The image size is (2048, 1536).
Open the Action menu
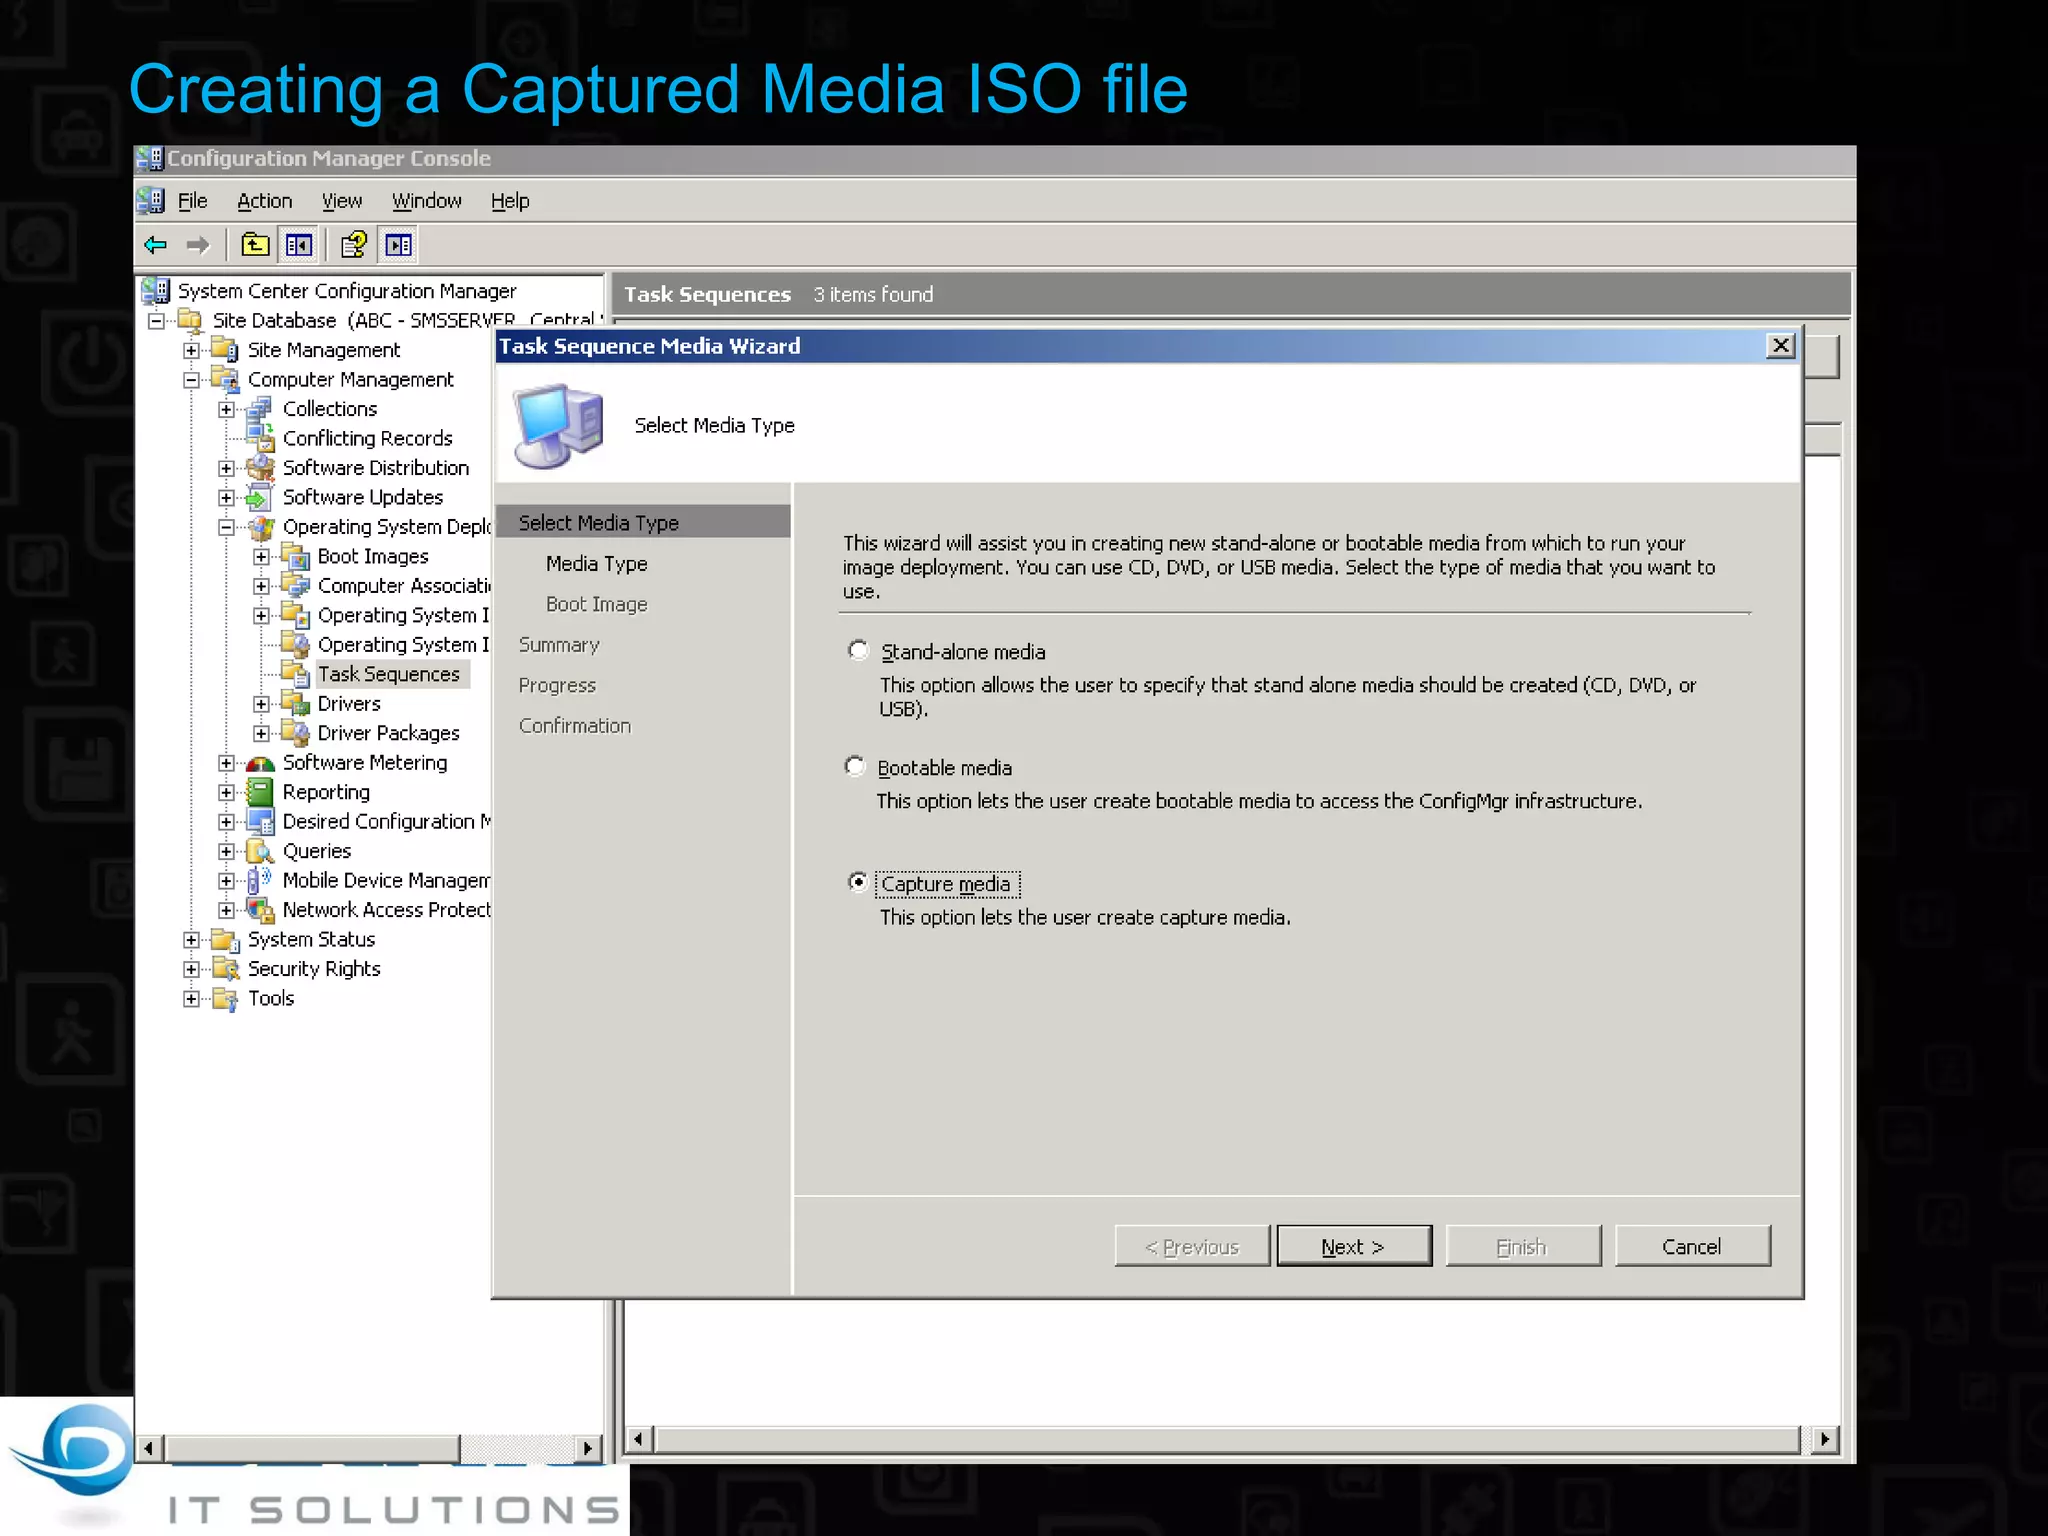pos(264,201)
